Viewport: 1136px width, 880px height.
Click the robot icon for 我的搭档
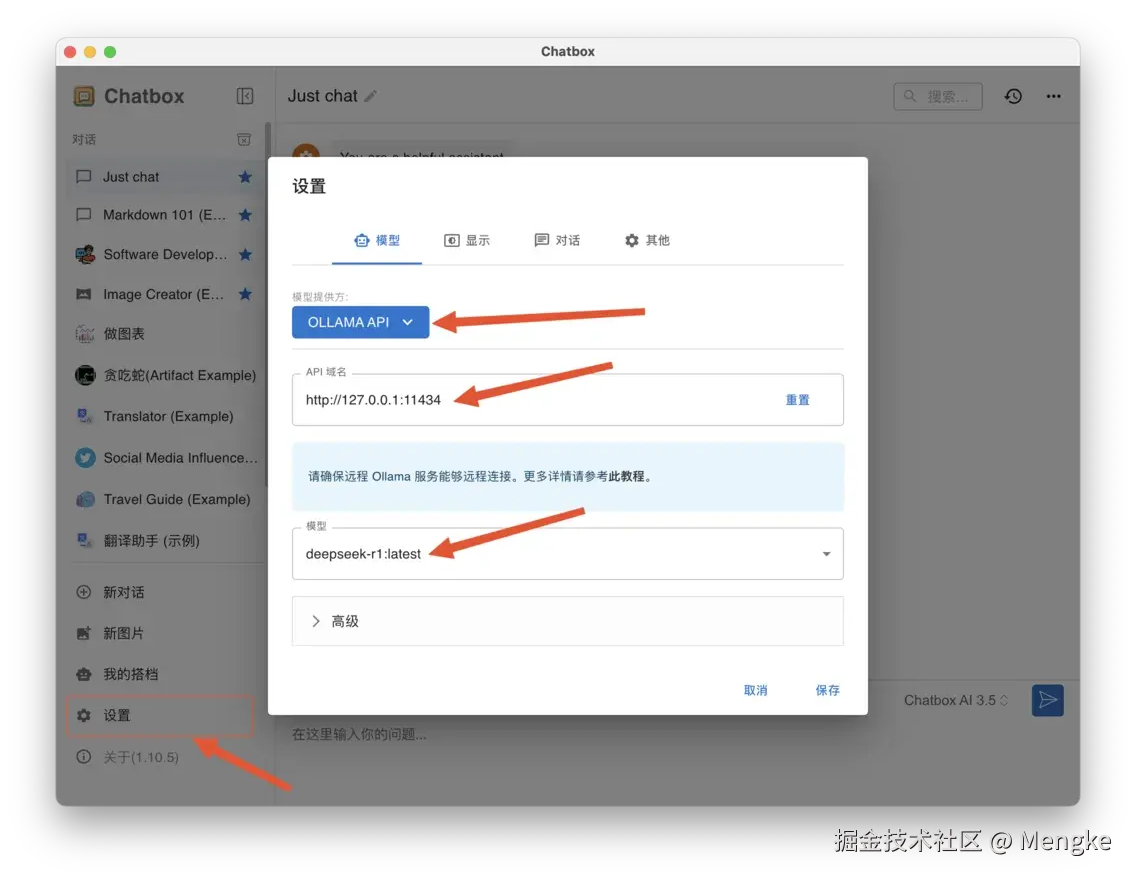click(84, 674)
